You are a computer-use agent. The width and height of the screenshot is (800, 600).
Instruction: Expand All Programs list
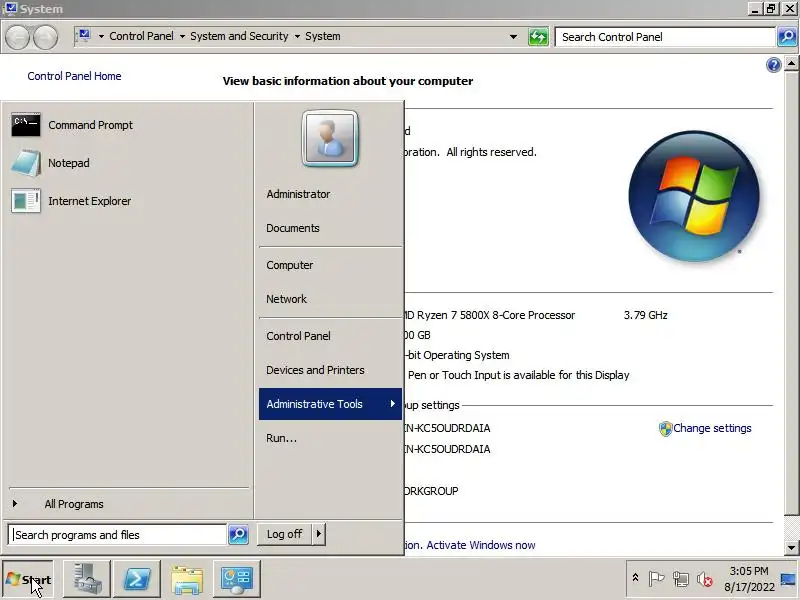tap(129, 504)
